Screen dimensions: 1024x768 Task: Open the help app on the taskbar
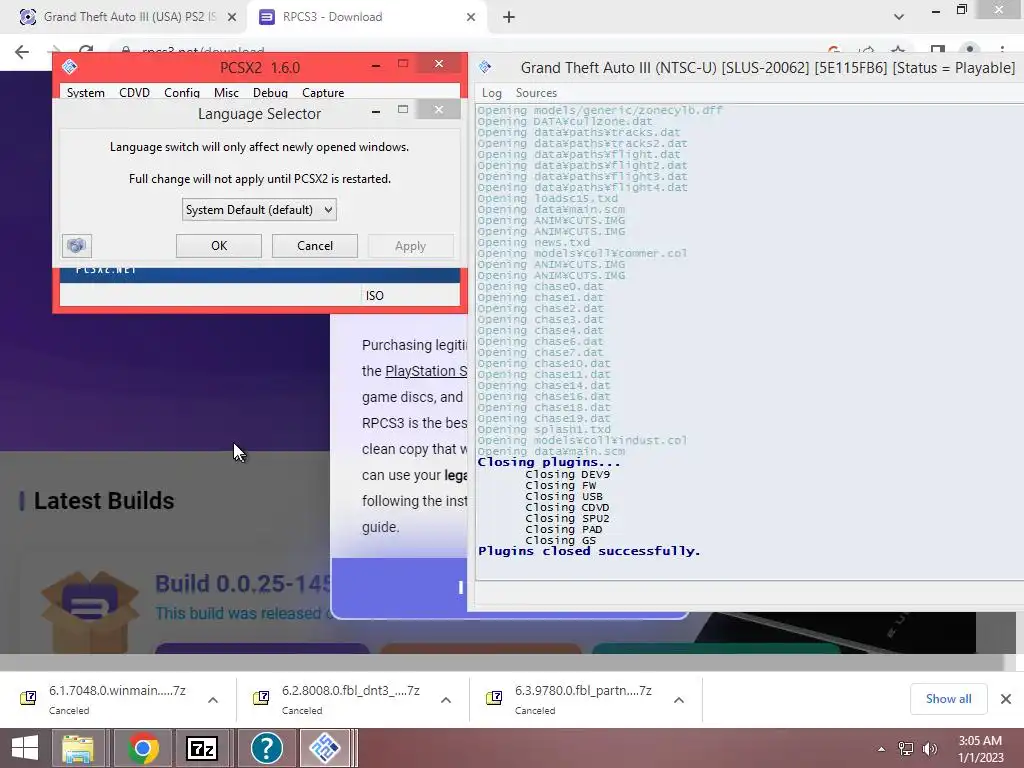click(x=266, y=748)
